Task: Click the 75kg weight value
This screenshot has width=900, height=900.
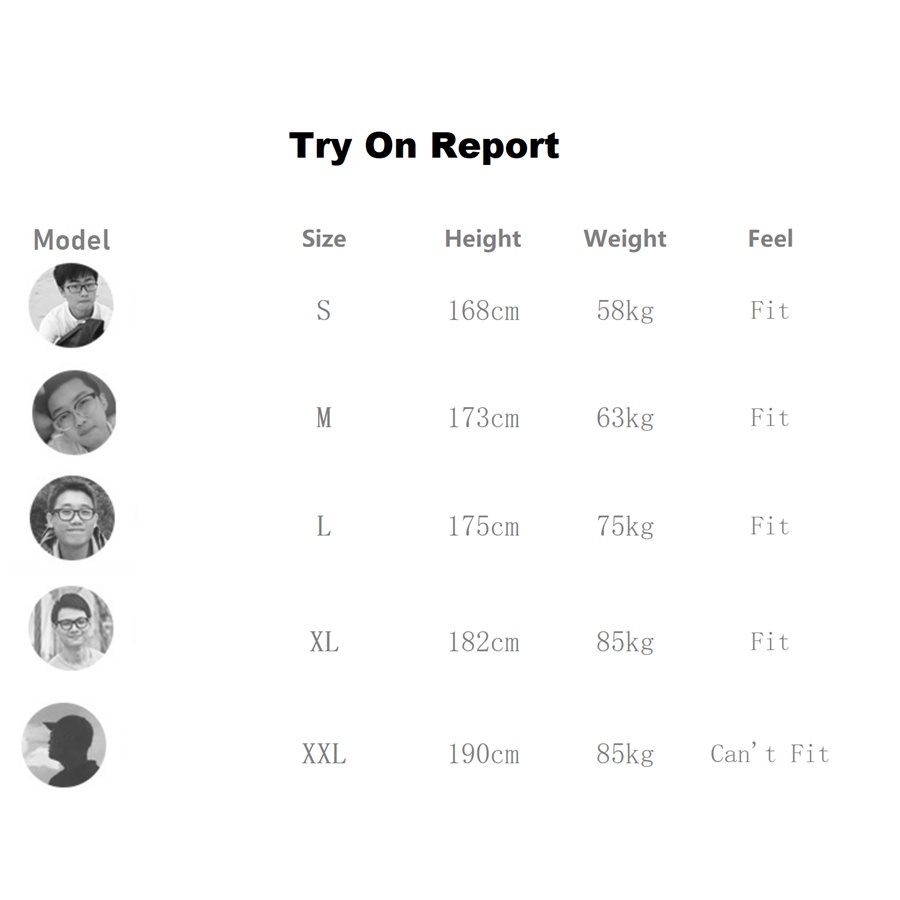Action: pyautogui.click(x=625, y=527)
